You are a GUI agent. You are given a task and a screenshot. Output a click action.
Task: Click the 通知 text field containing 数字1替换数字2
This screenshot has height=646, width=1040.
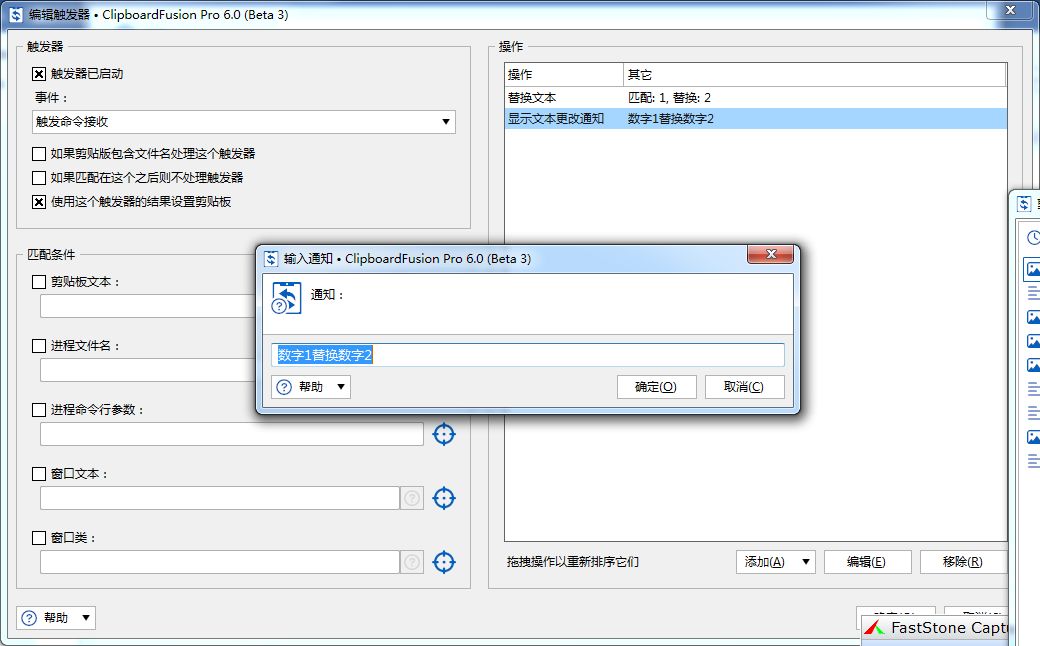pos(528,355)
